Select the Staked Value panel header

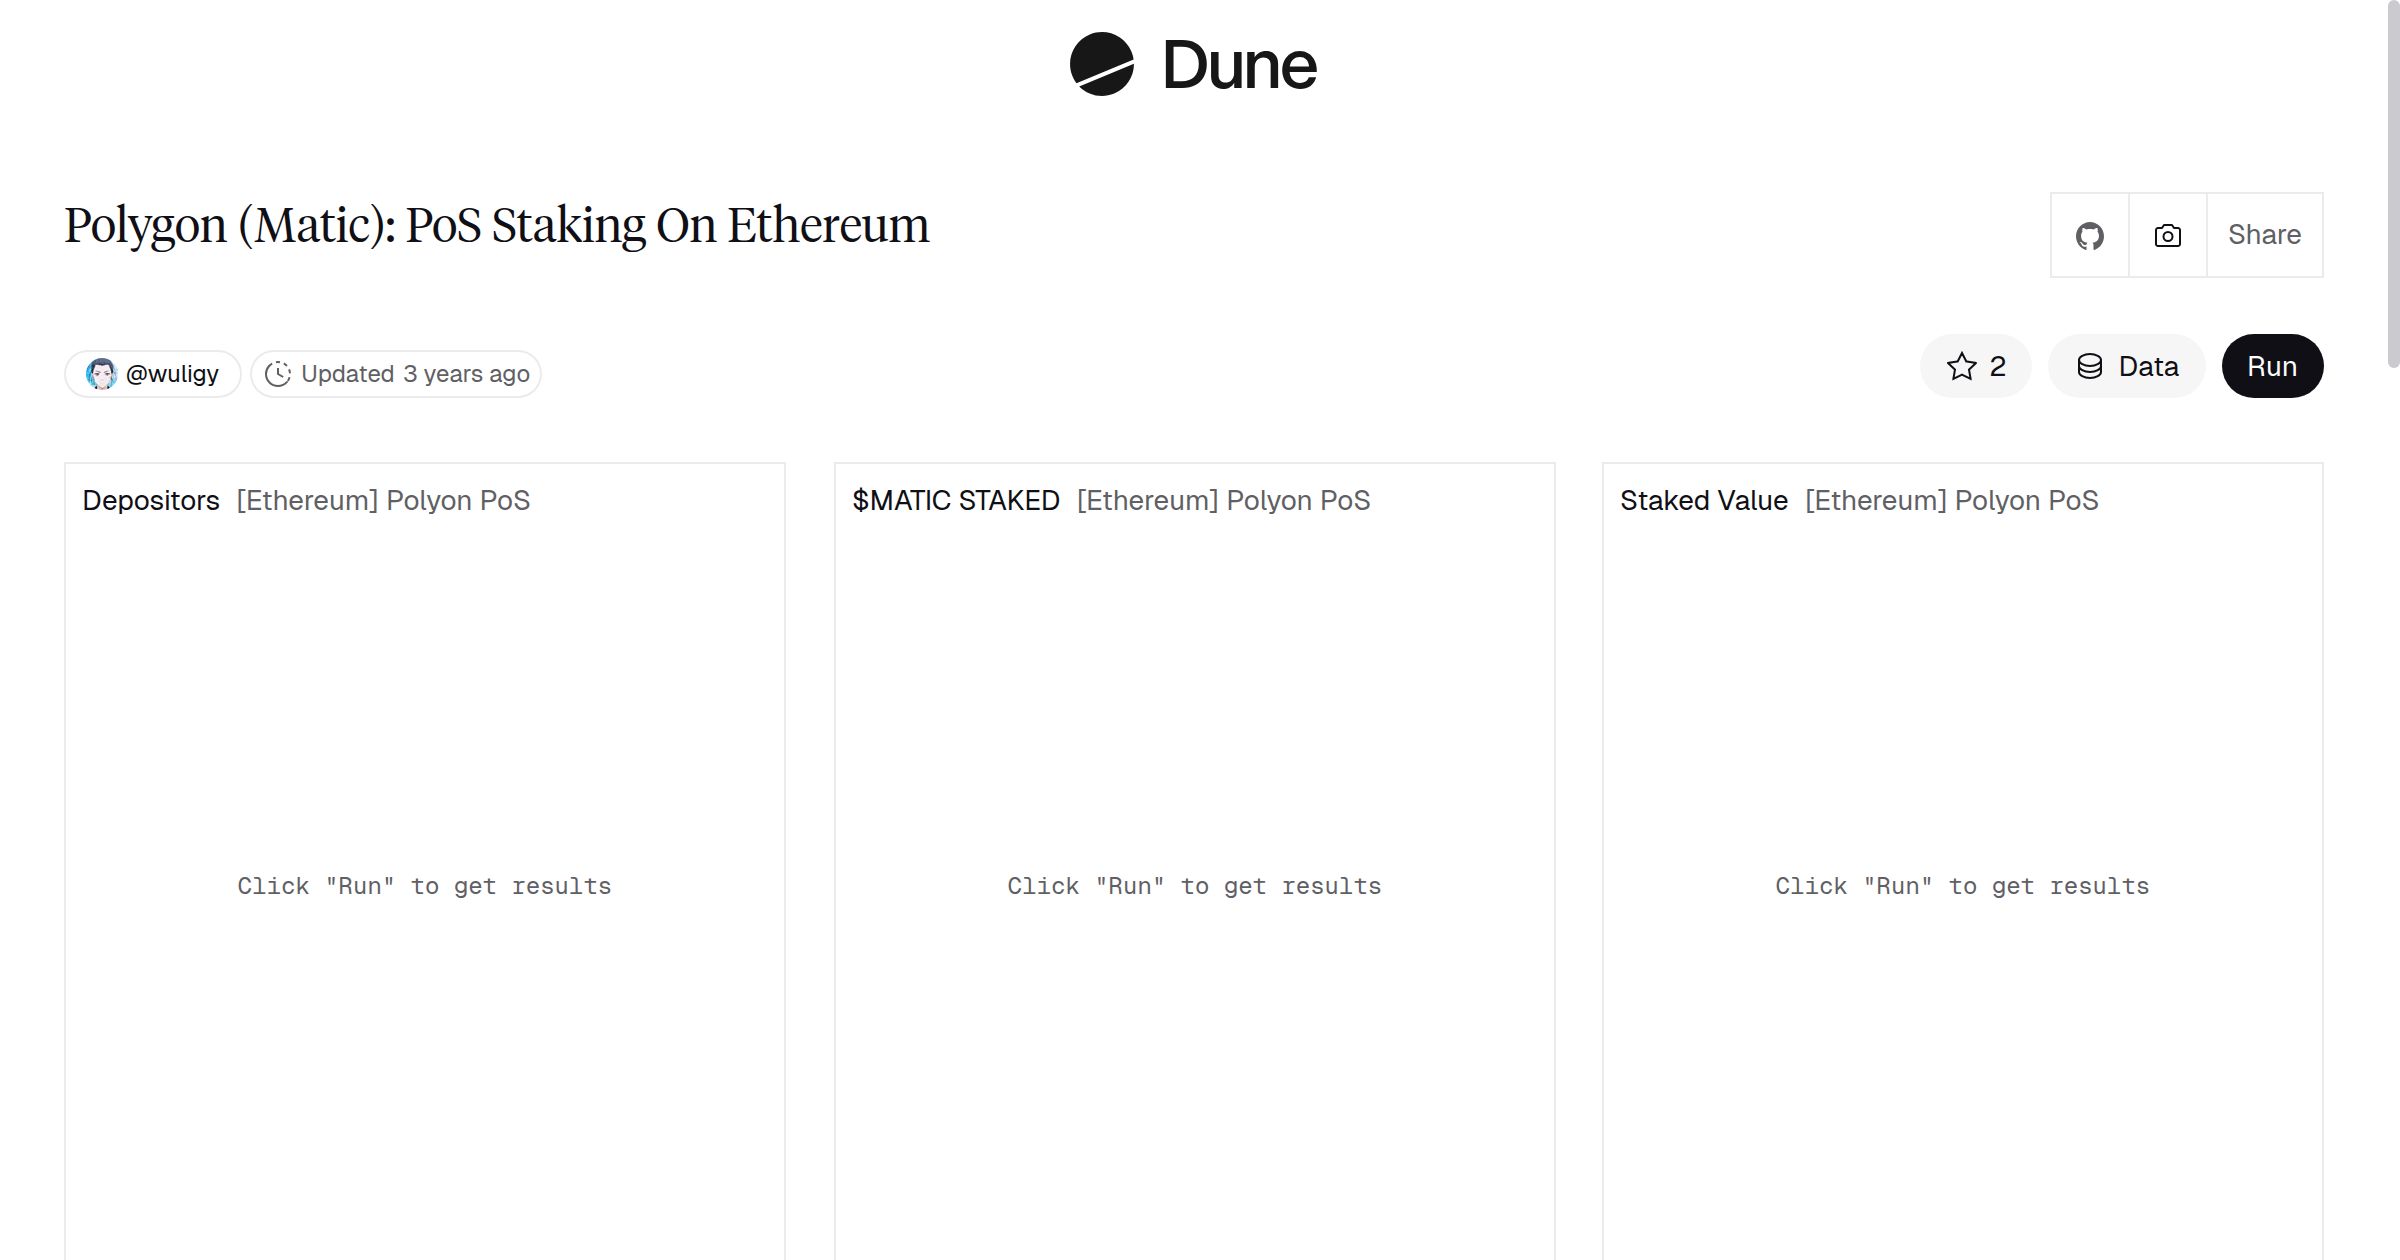1703,500
